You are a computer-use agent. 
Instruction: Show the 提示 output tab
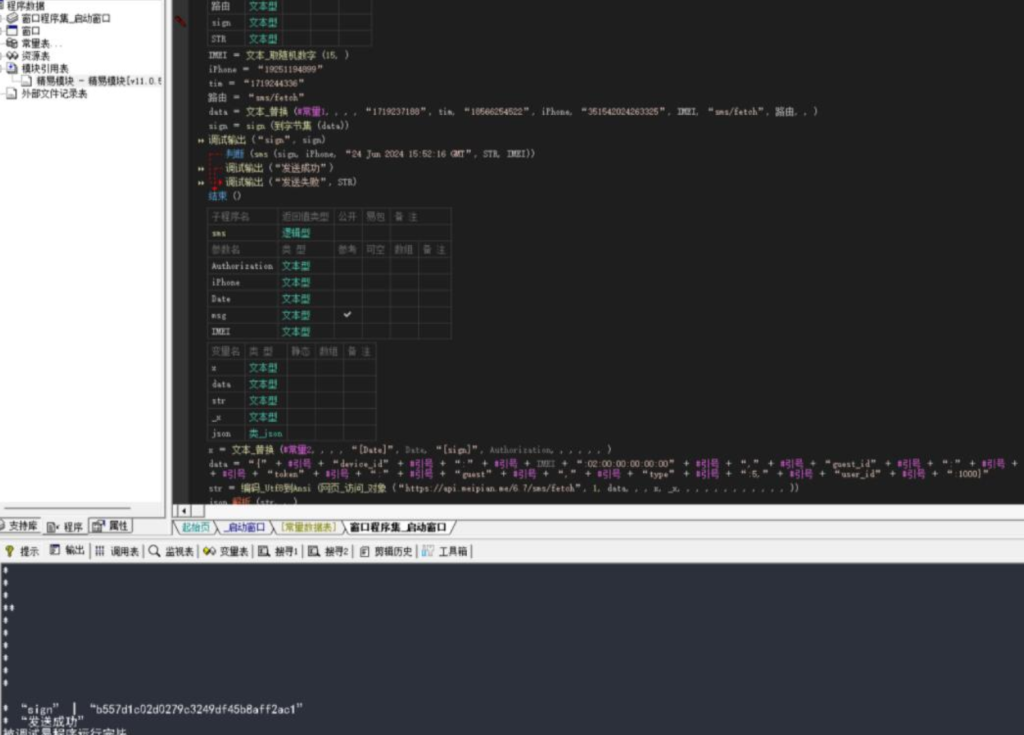tap(22, 551)
